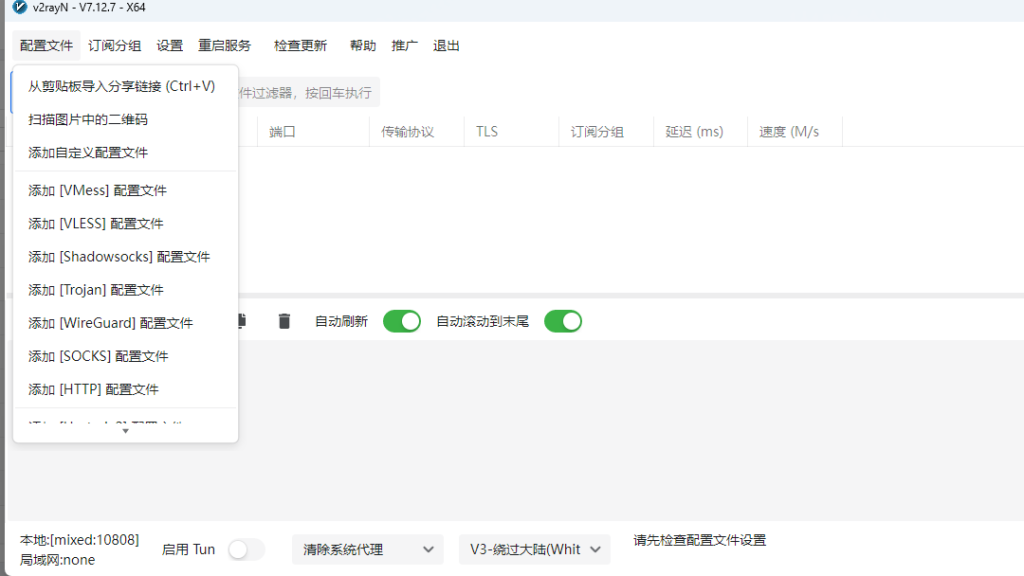
Task: Click the copy icon in the toolbar
Action: pyautogui.click(x=240, y=320)
